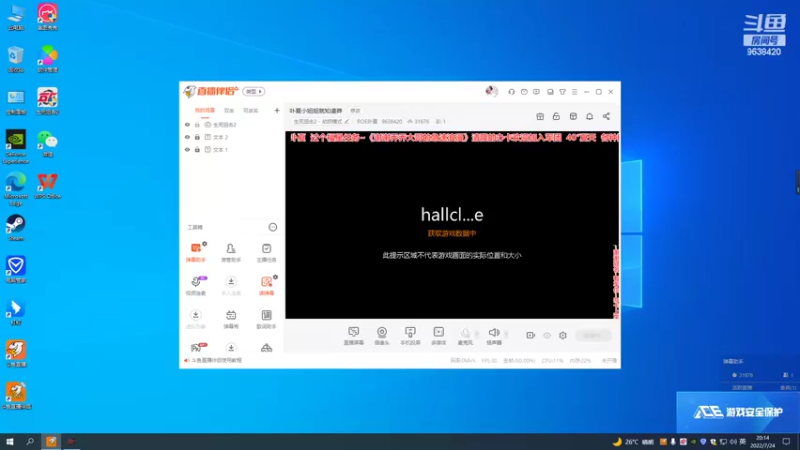The image size is (800, 450).
Task: Open Steam desktop shortcut
Action: point(16,228)
